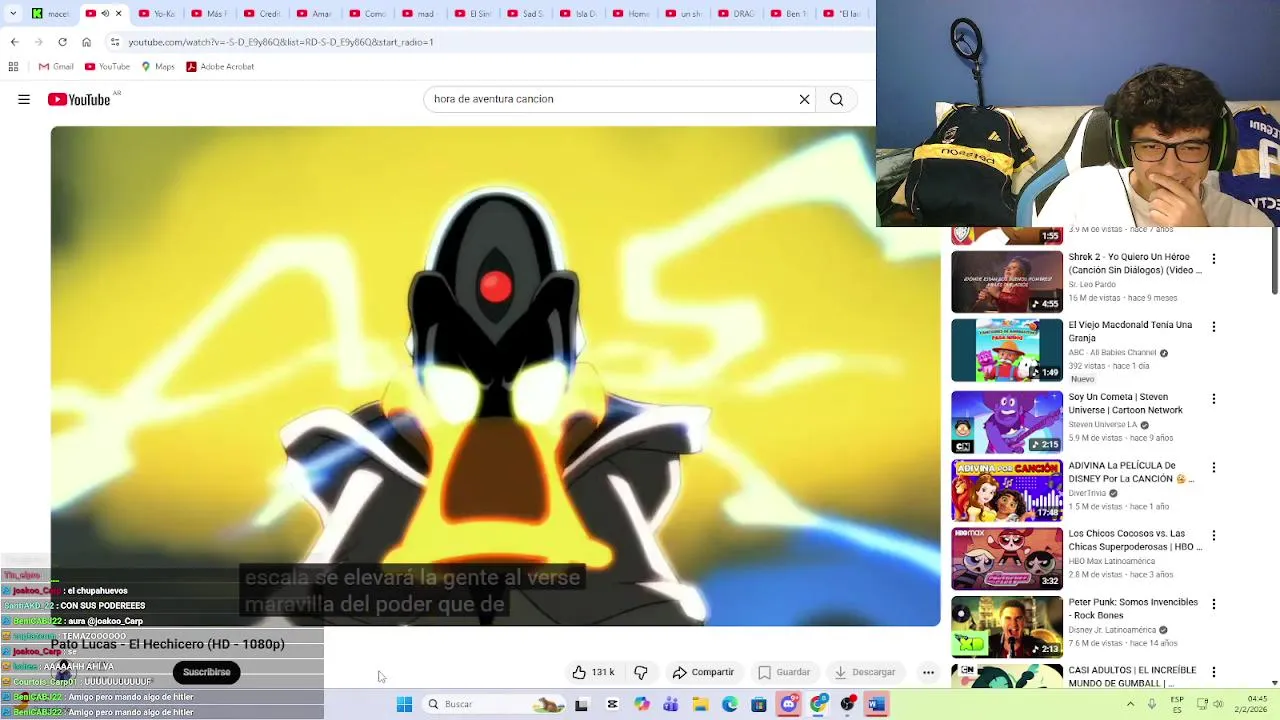Viewport: 1280px width, 720px height.
Task: Like the video with 131 k likes
Action: [594, 672]
